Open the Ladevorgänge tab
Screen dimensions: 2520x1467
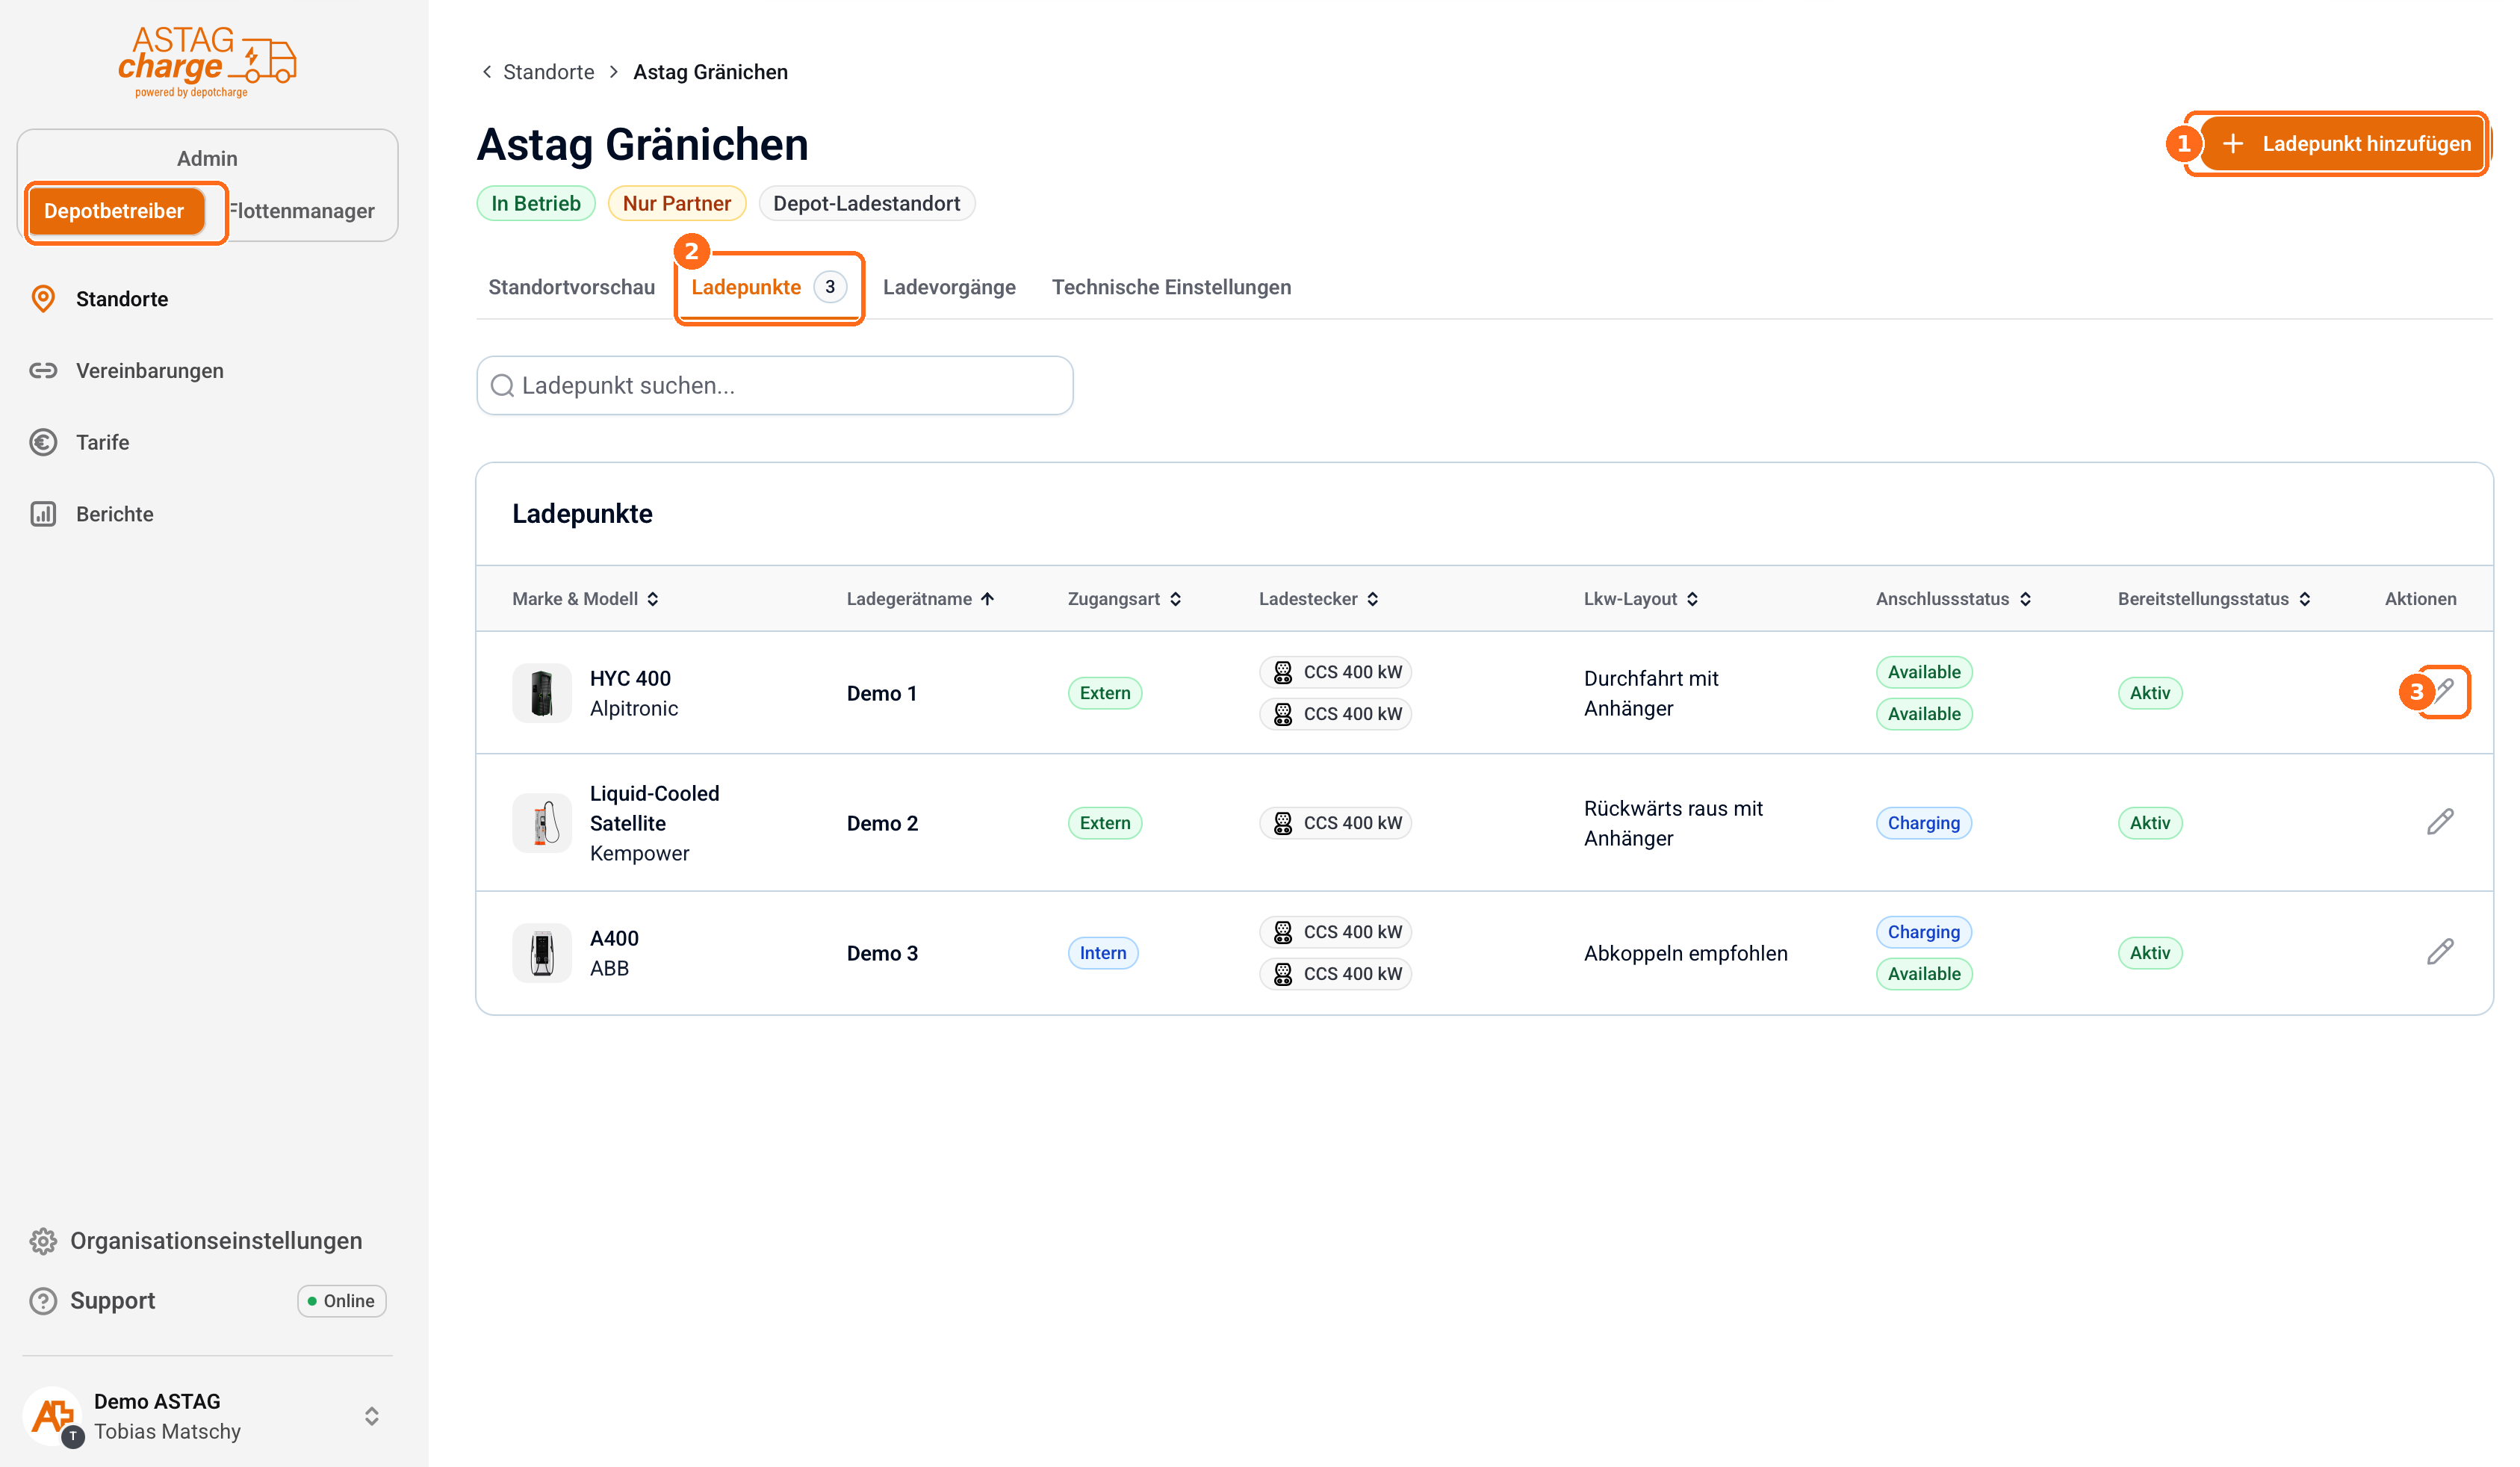(949, 288)
